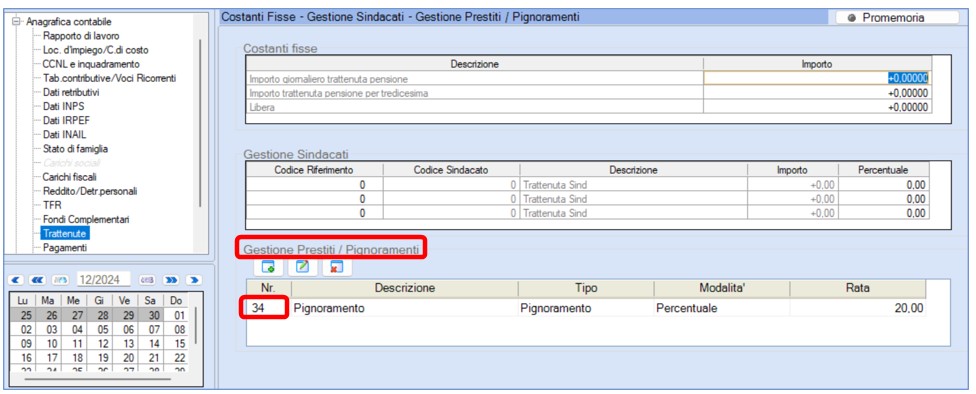
Task: Open Pagamenti in the tree
Action: pyautogui.click(x=65, y=248)
